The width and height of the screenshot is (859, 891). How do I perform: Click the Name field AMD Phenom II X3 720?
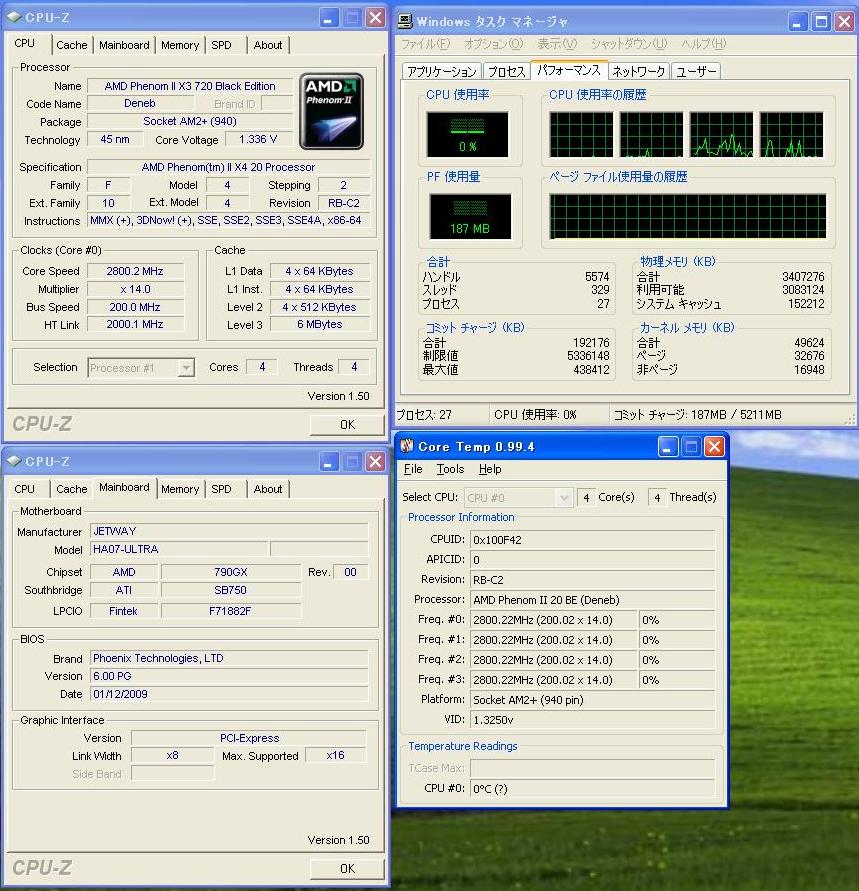pyautogui.click(x=190, y=86)
